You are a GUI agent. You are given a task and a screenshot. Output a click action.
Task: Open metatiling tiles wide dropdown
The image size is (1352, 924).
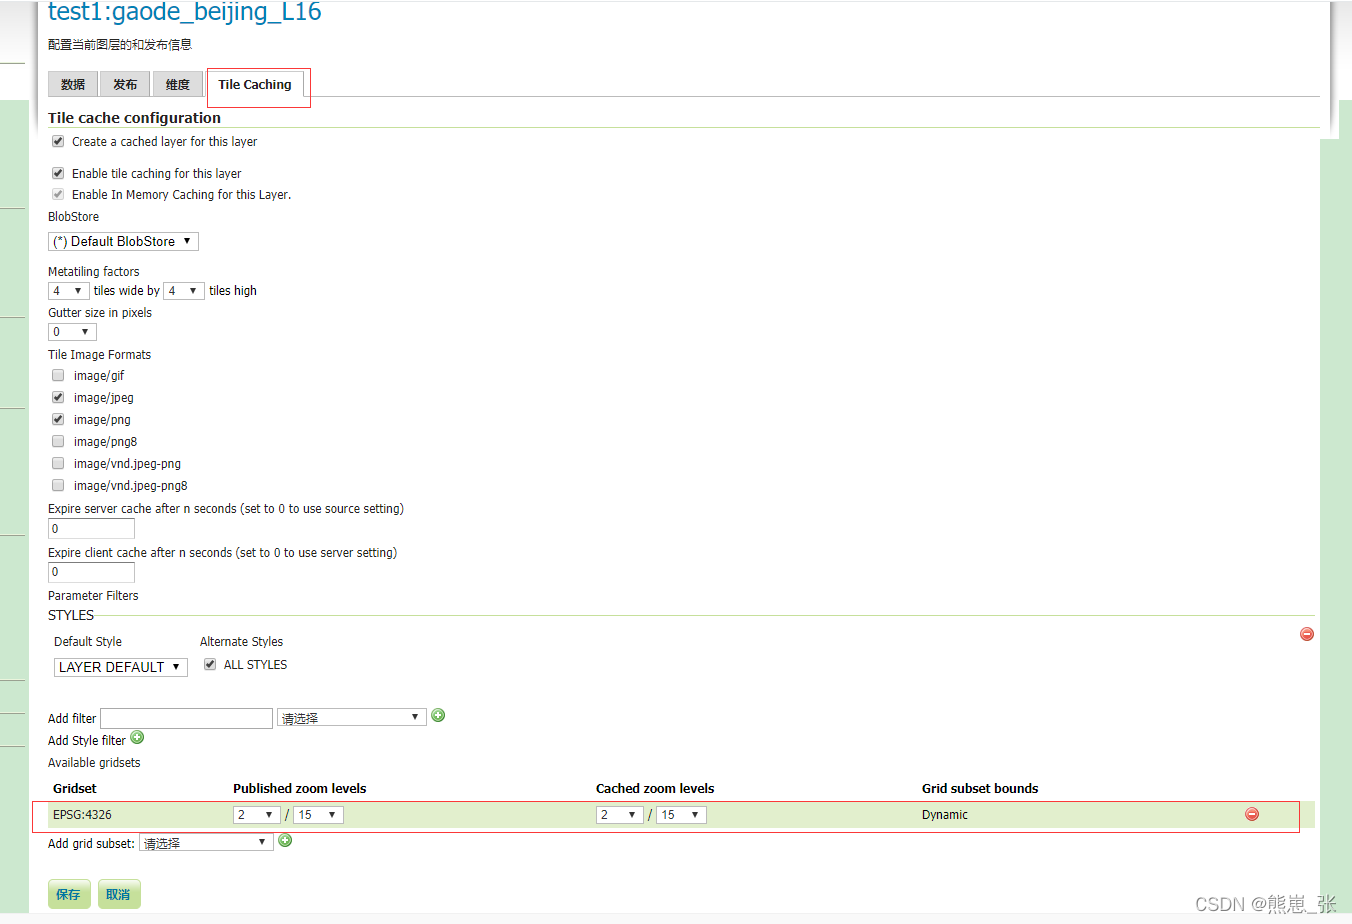click(x=68, y=290)
